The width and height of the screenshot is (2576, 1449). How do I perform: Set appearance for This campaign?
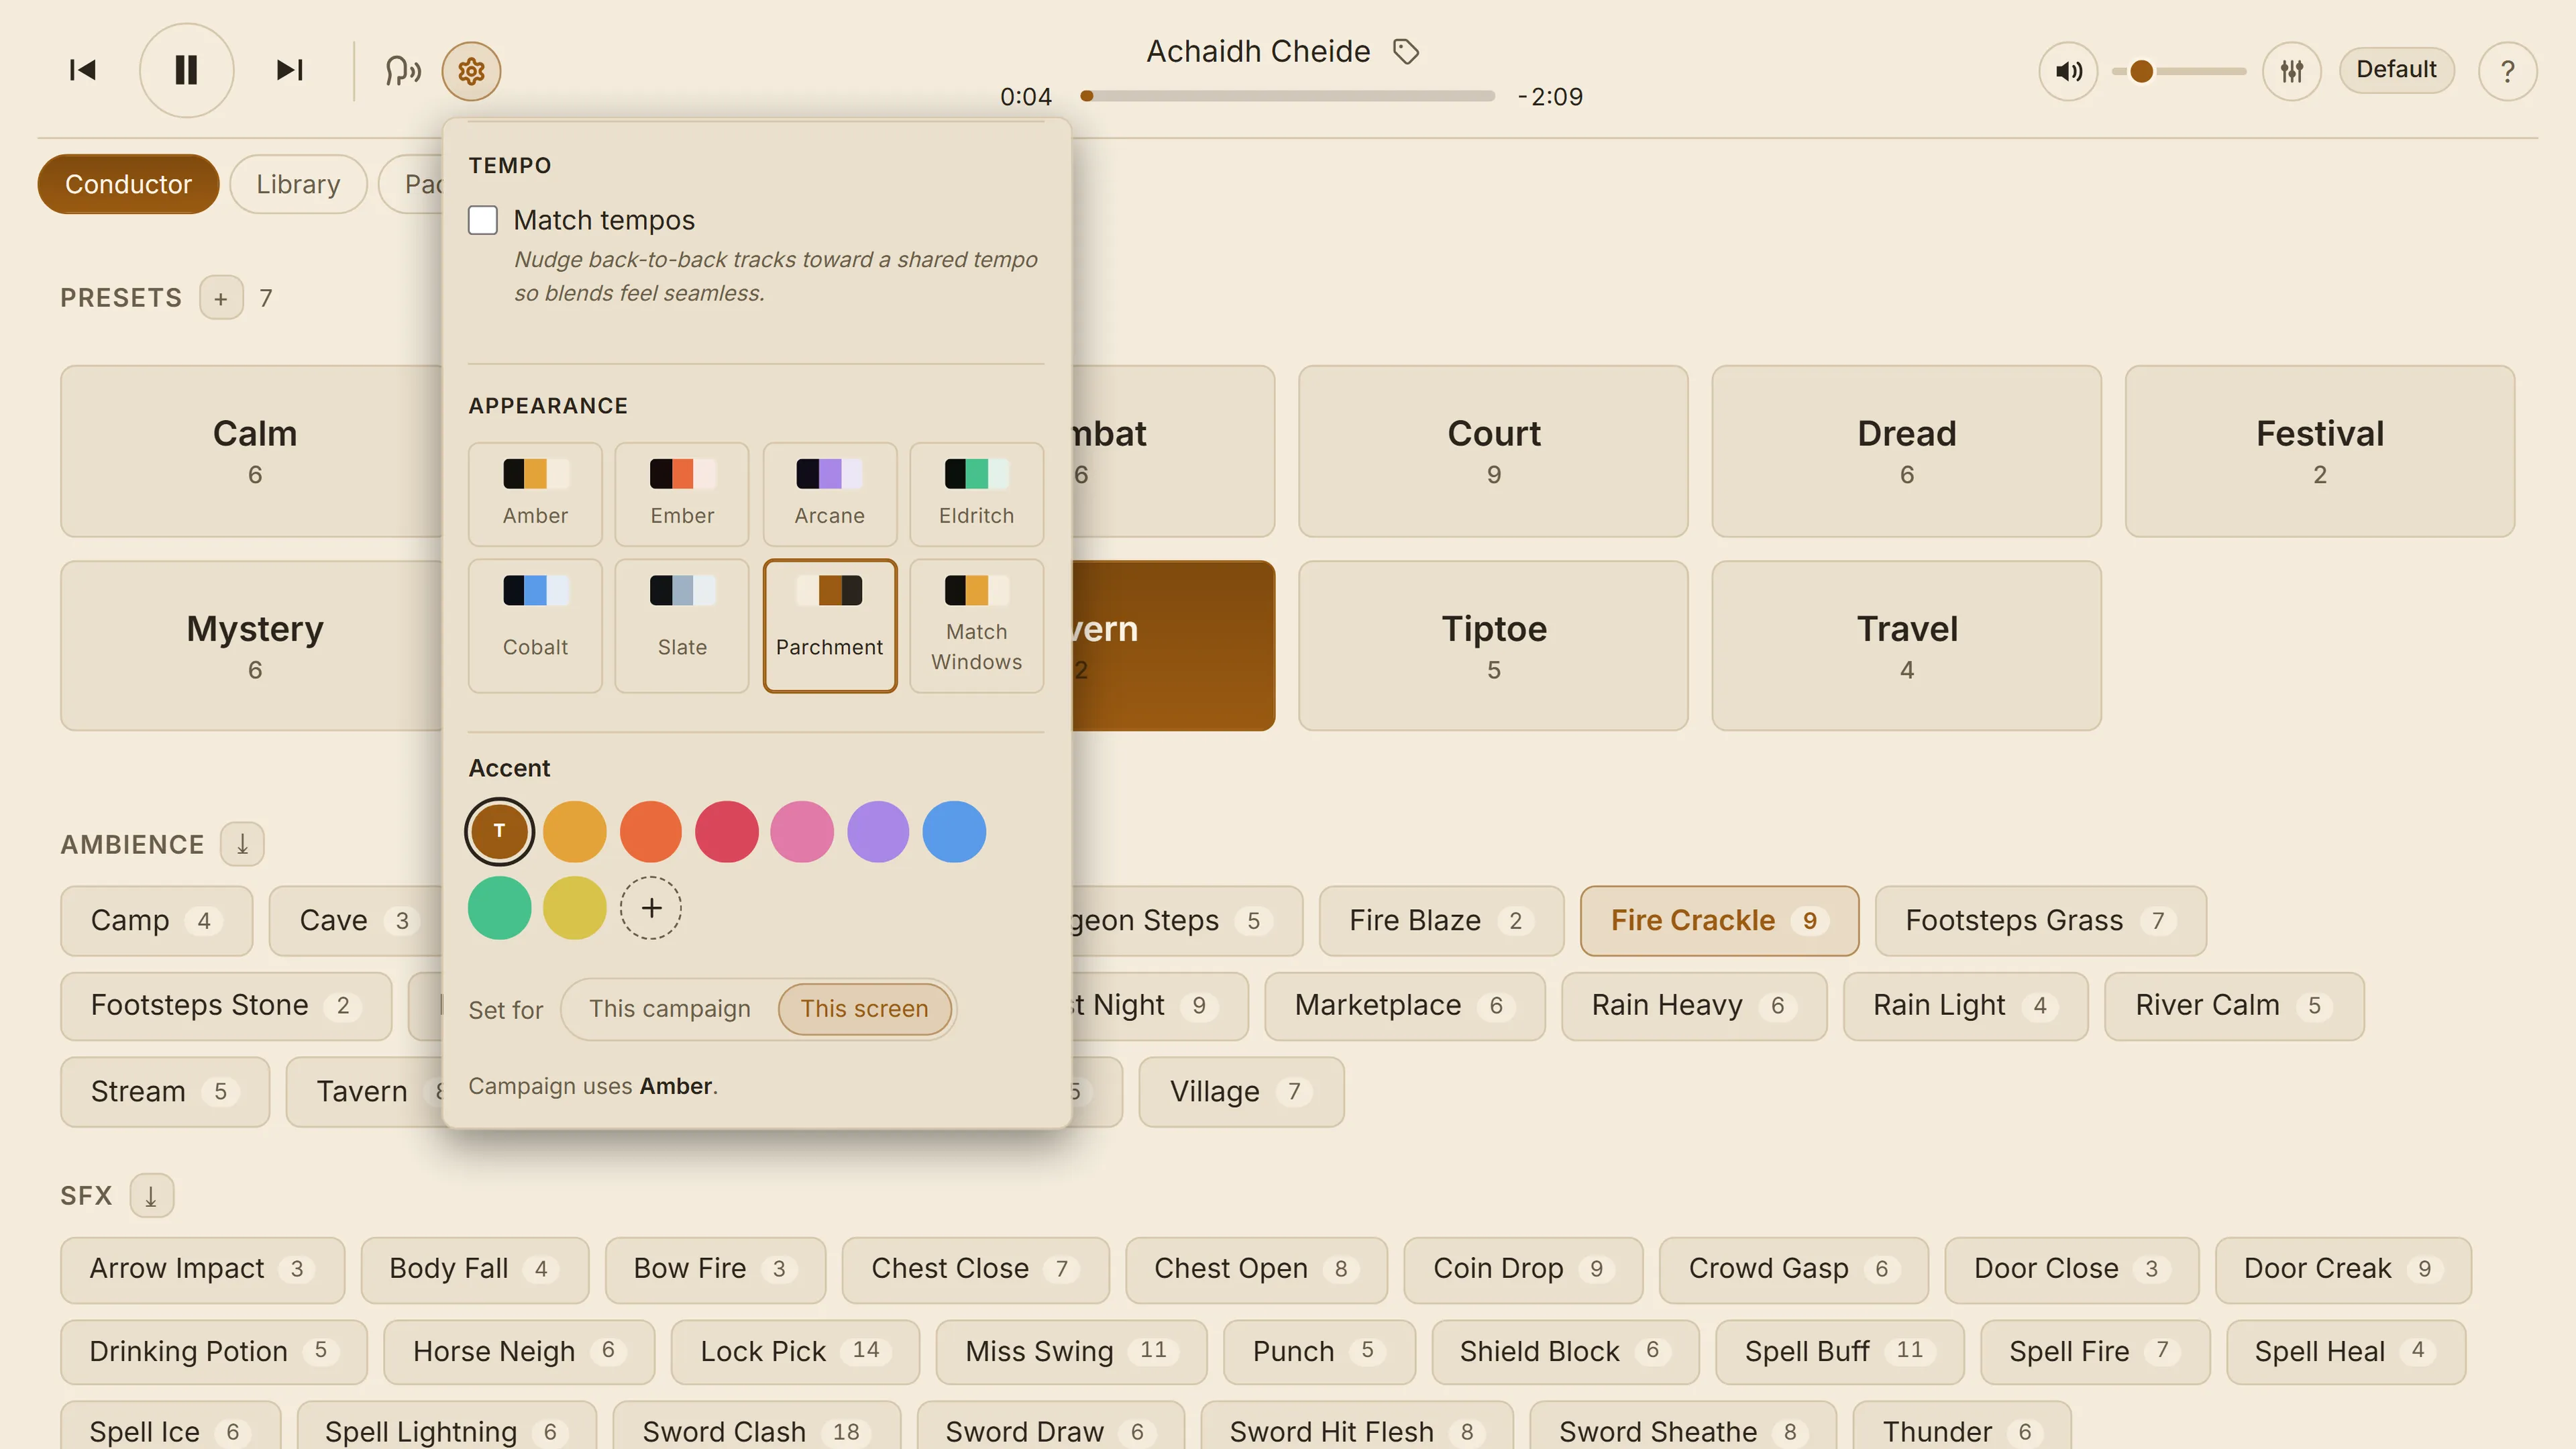(669, 1009)
